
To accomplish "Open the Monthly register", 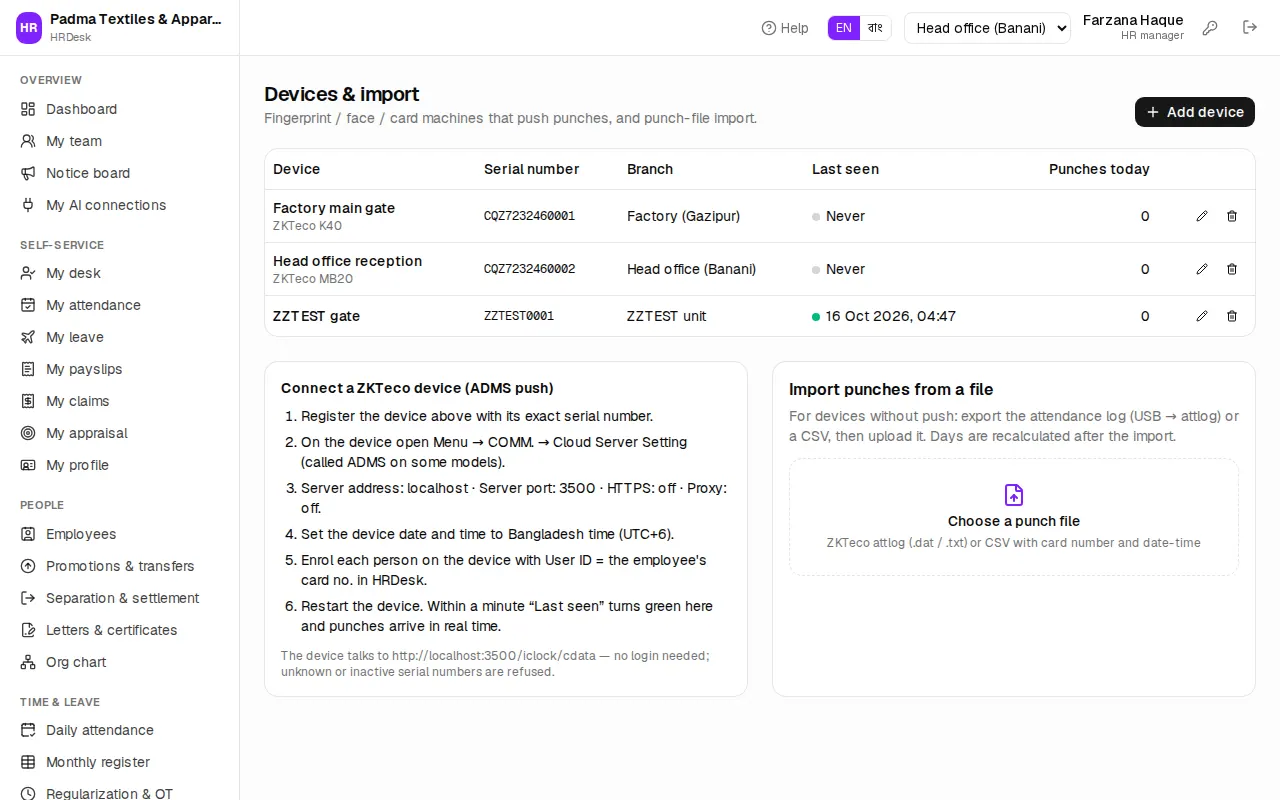I will [120, 762].
